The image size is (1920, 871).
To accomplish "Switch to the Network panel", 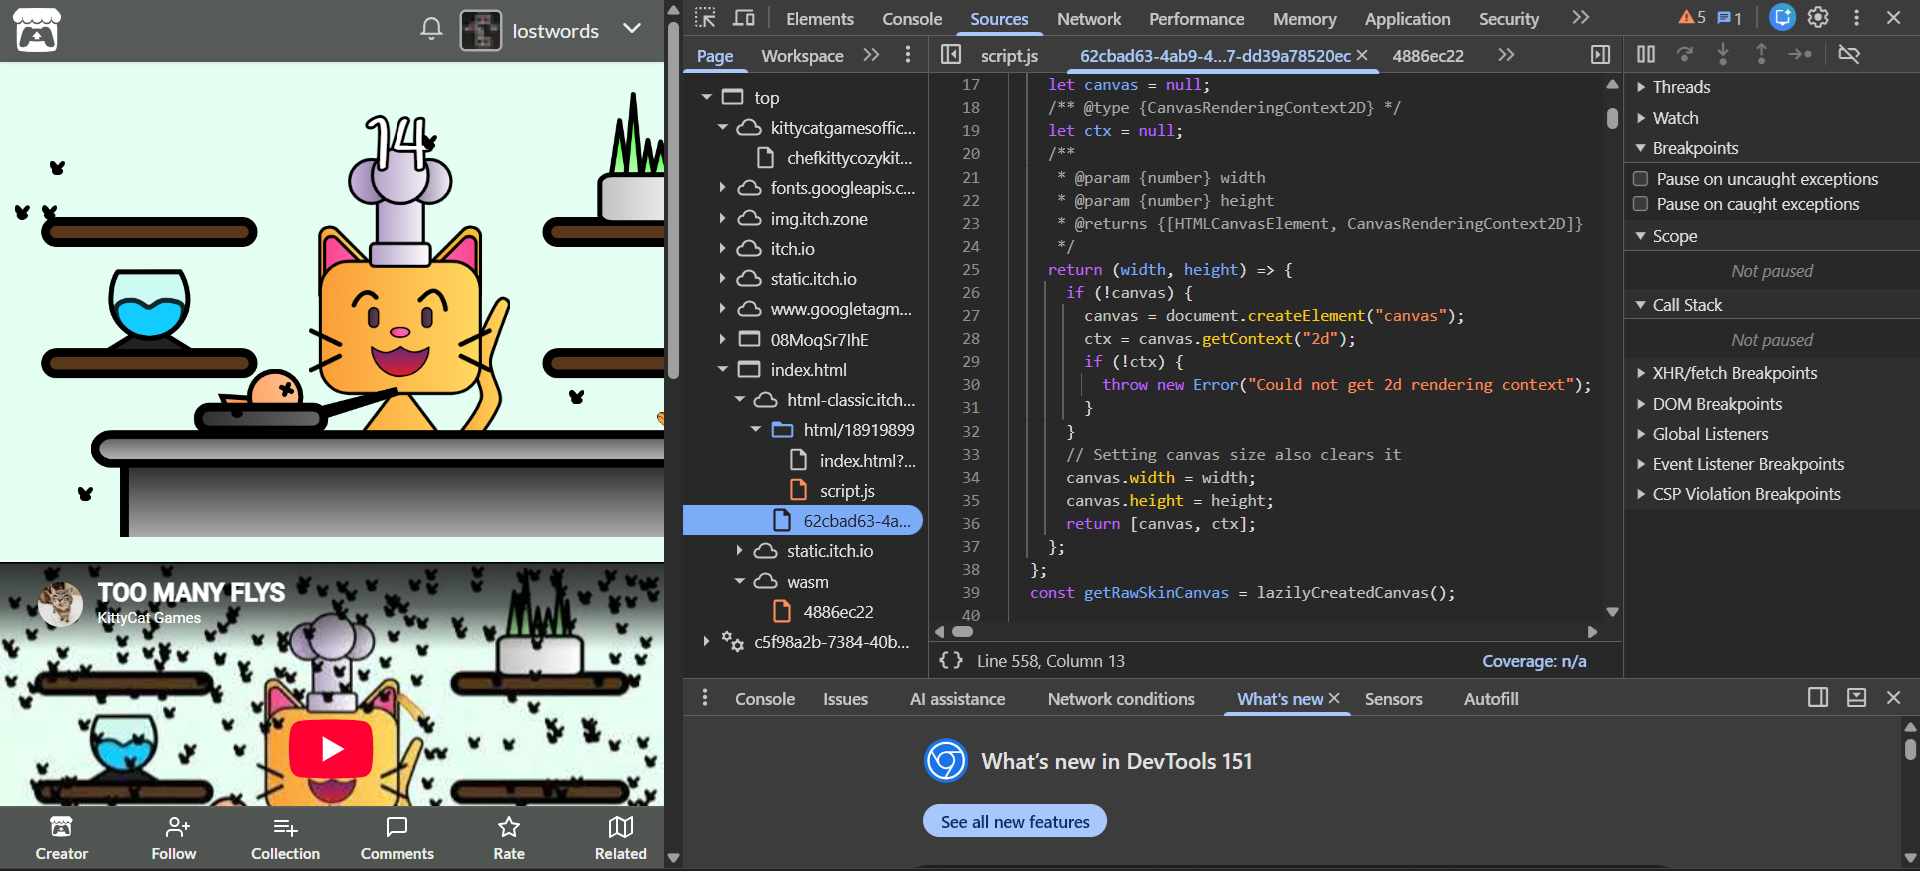I will click(1089, 19).
